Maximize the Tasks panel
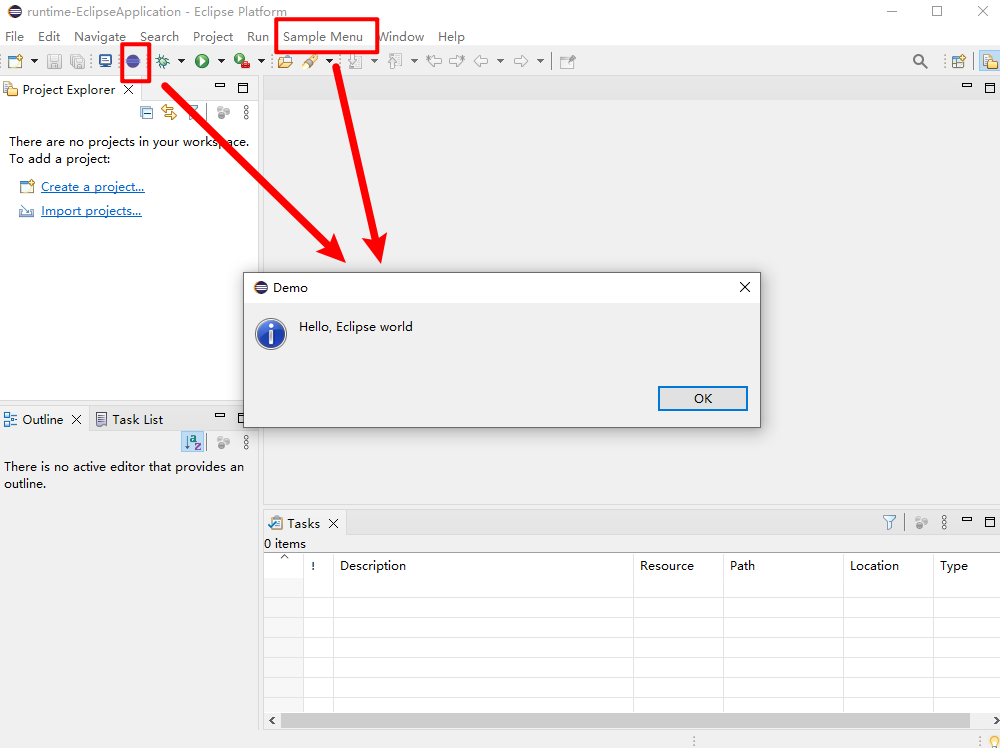This screenshot has height=748, width=1000. (x=990, y=522)
